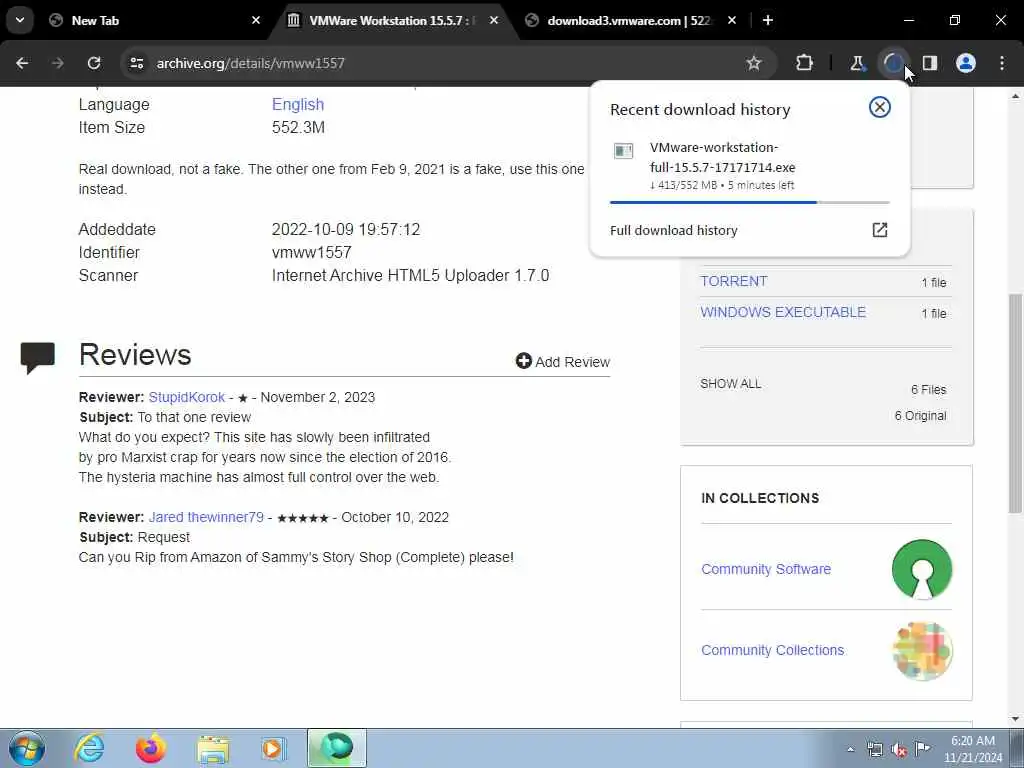Click Community Software green thumbnail
The height and width of the screenshot is (768, 1024).
click(922, 569)
